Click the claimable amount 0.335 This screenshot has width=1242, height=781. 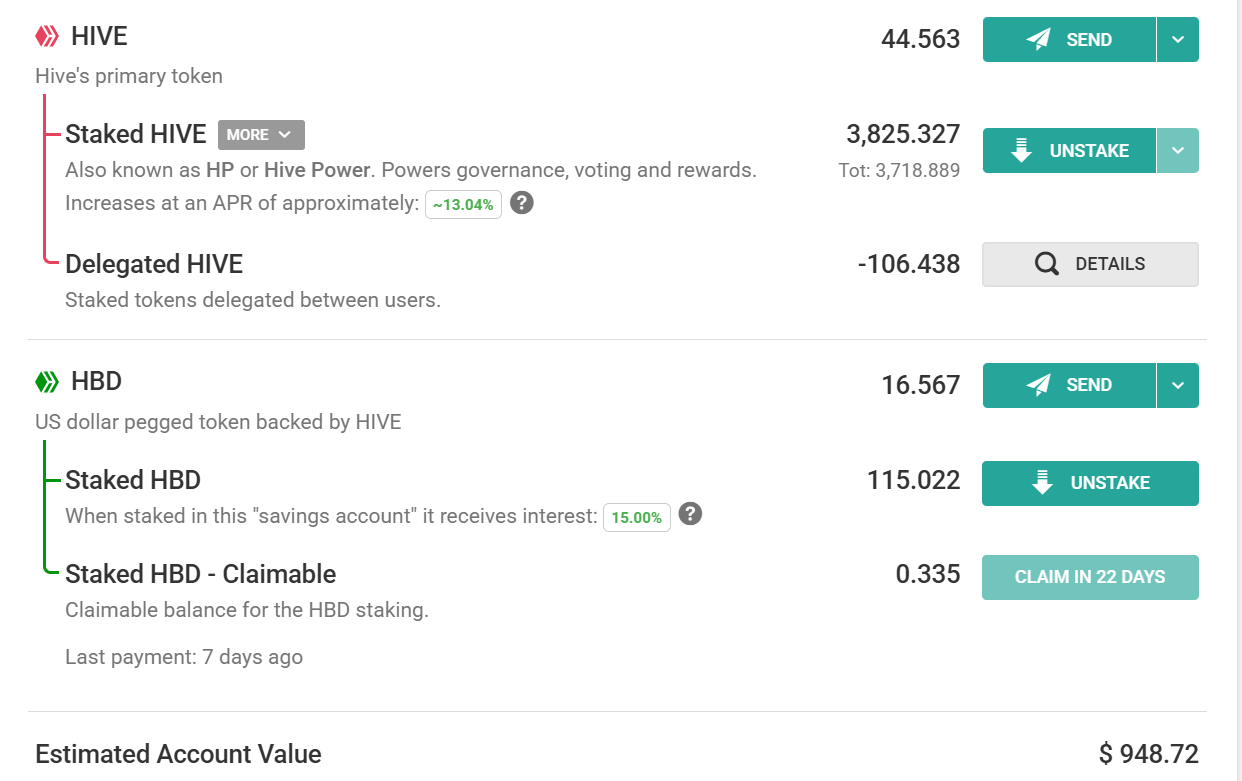click(928, 574)
